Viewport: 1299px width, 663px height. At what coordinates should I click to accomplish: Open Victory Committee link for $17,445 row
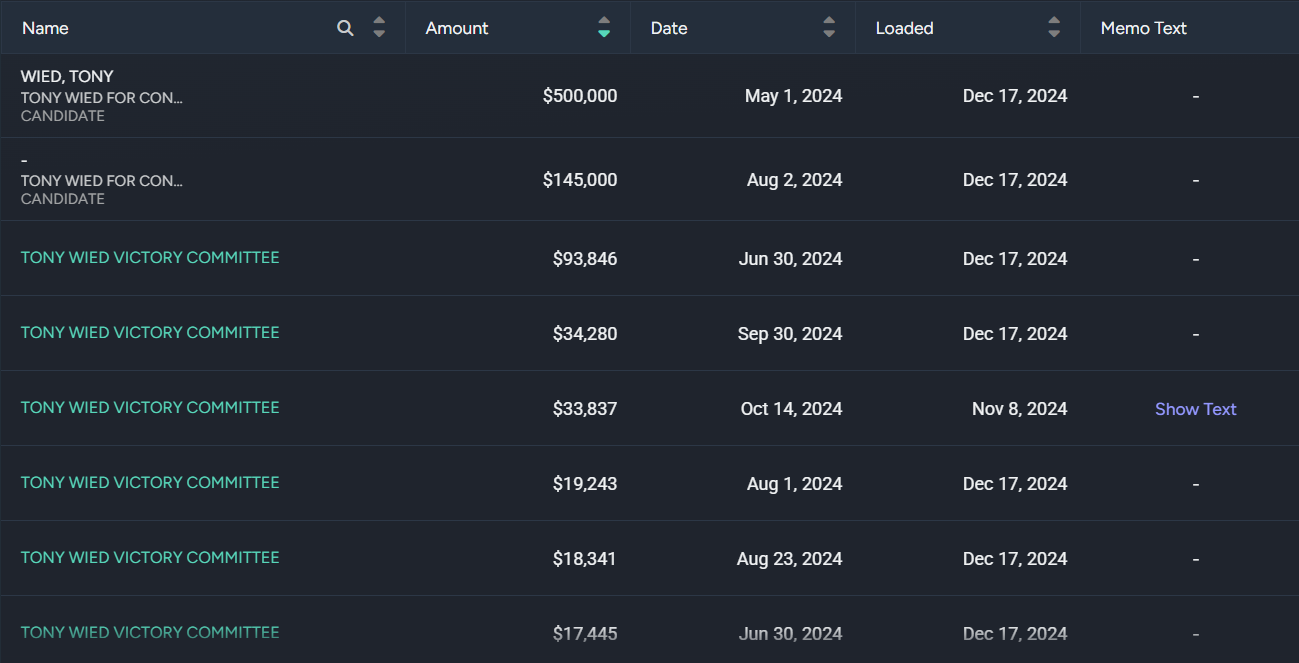[x=150, y=633]
